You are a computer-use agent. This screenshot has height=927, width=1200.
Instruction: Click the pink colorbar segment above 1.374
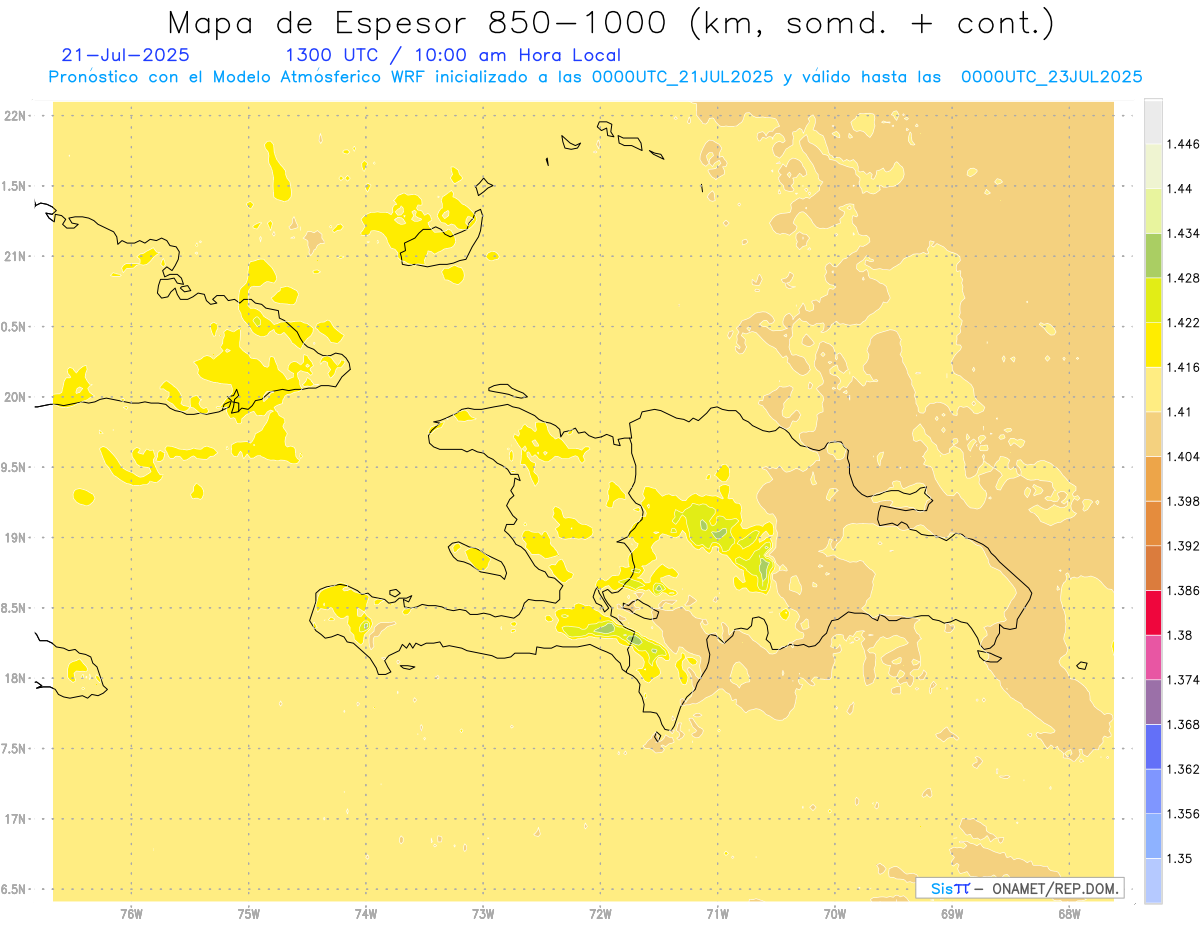pos(1153,657)
